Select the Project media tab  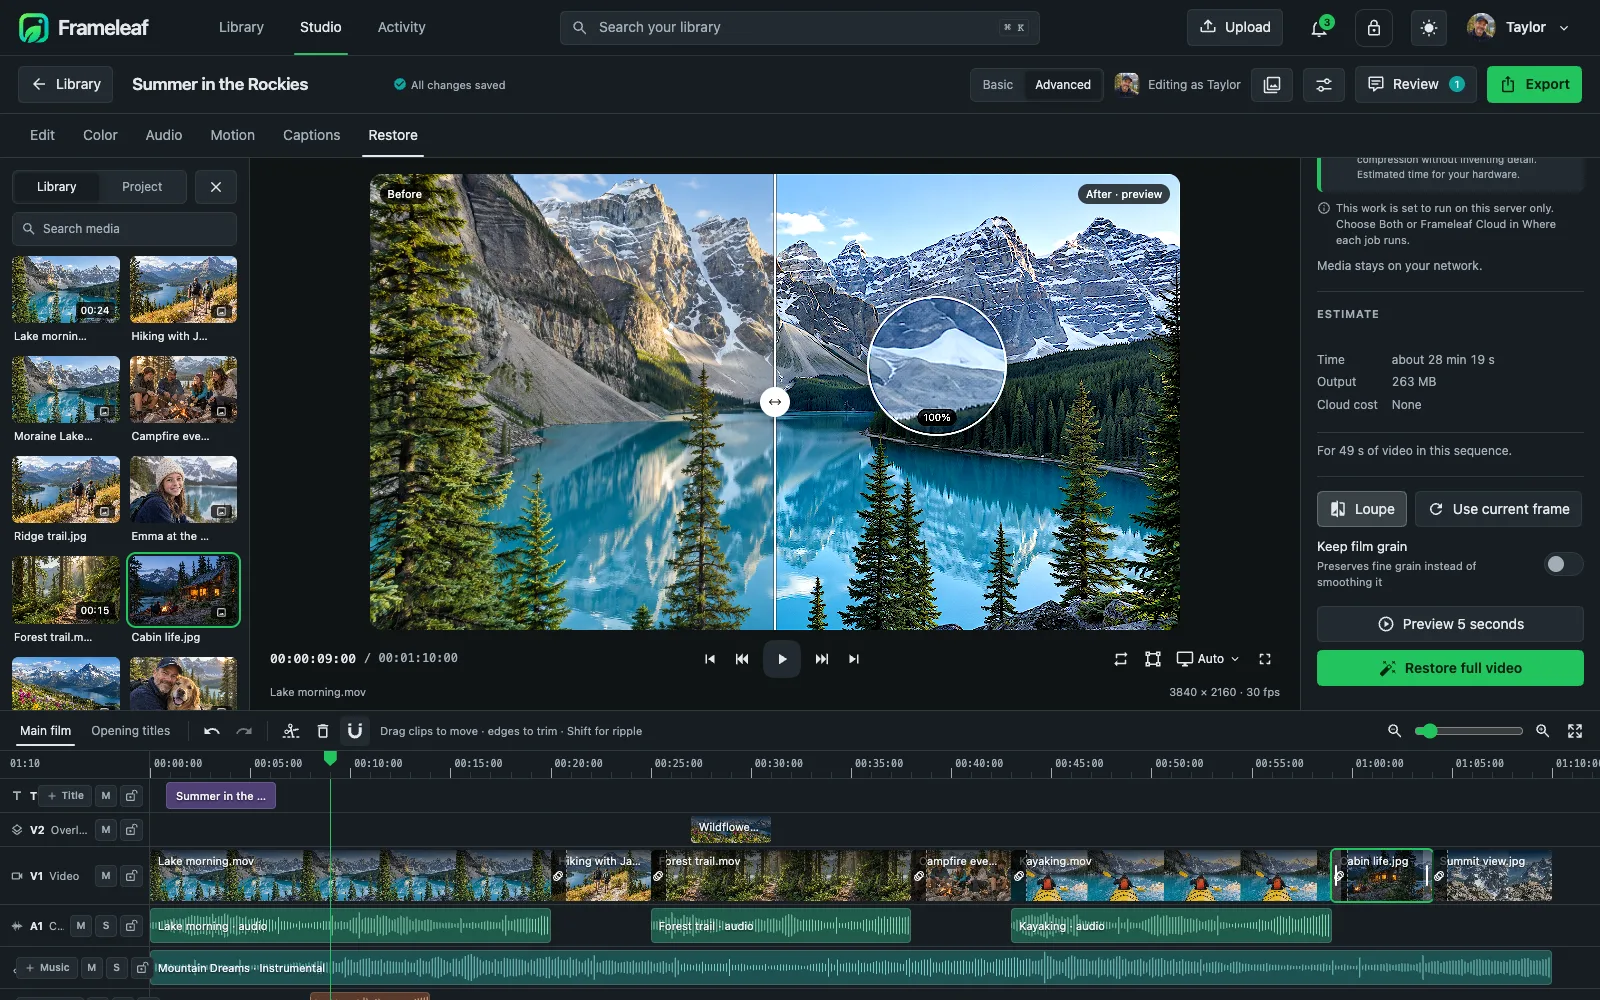pos(142,187)
